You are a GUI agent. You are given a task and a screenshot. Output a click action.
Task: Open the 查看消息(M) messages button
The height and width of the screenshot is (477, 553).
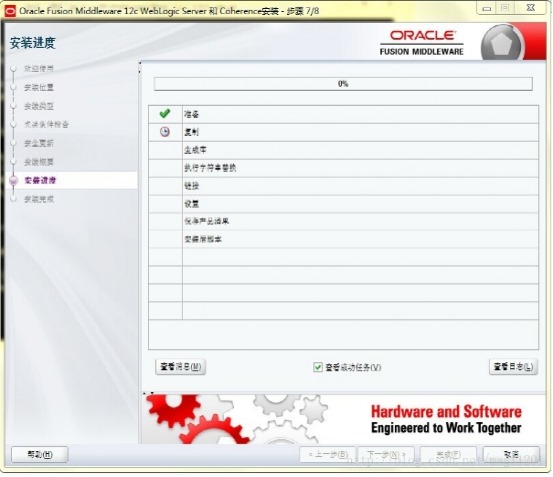(x=180, y=367)
